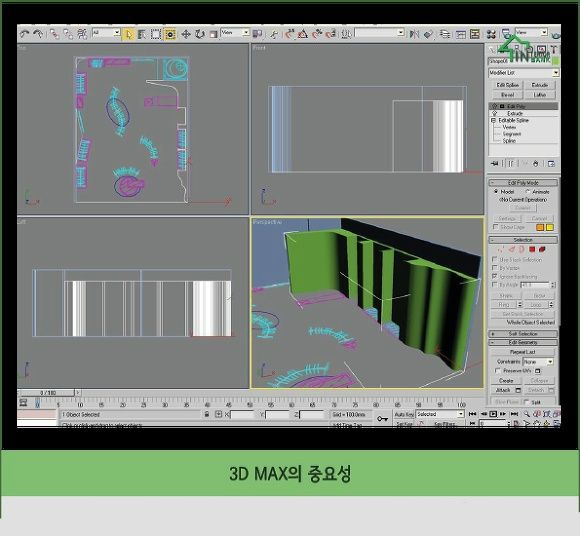
Task: Click the Undo arrow icon
Action: pos(25,34)
